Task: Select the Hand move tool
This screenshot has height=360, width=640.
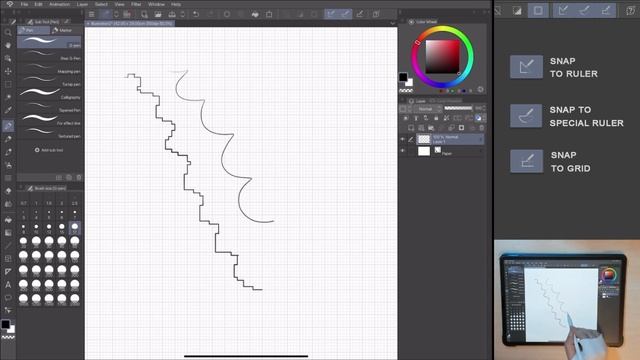Action: click(x=8, y=45)
